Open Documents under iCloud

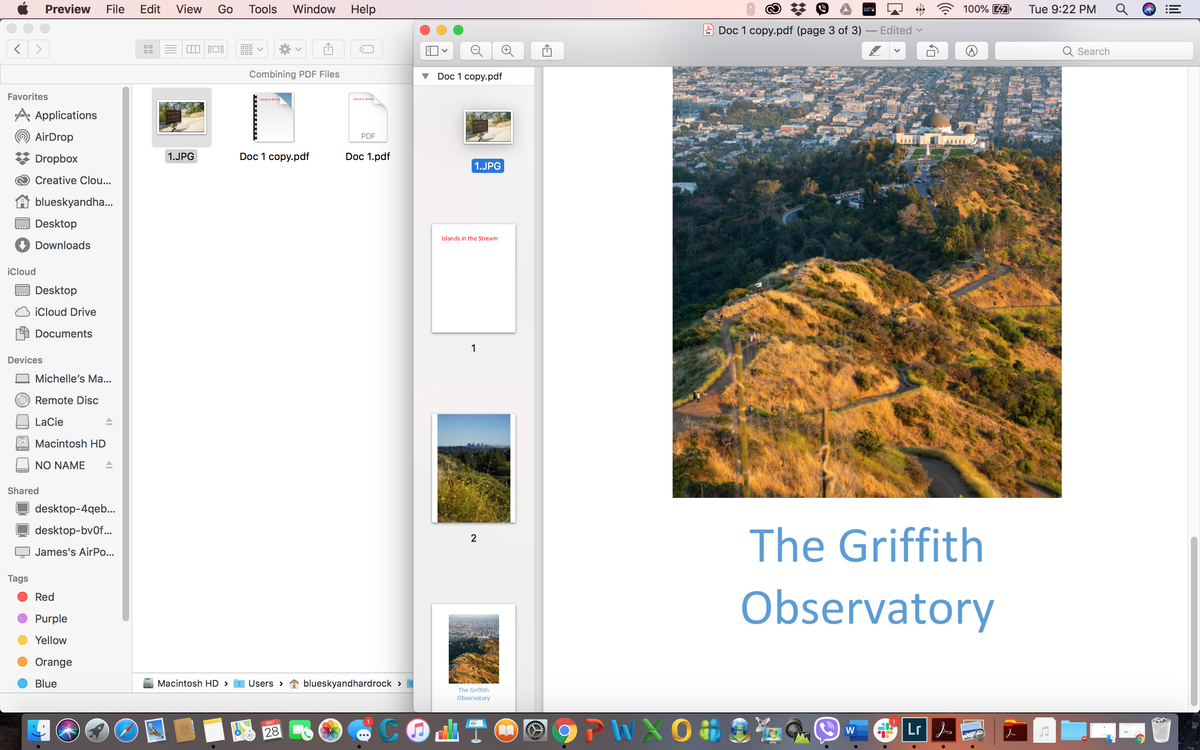tap(62, 334)
